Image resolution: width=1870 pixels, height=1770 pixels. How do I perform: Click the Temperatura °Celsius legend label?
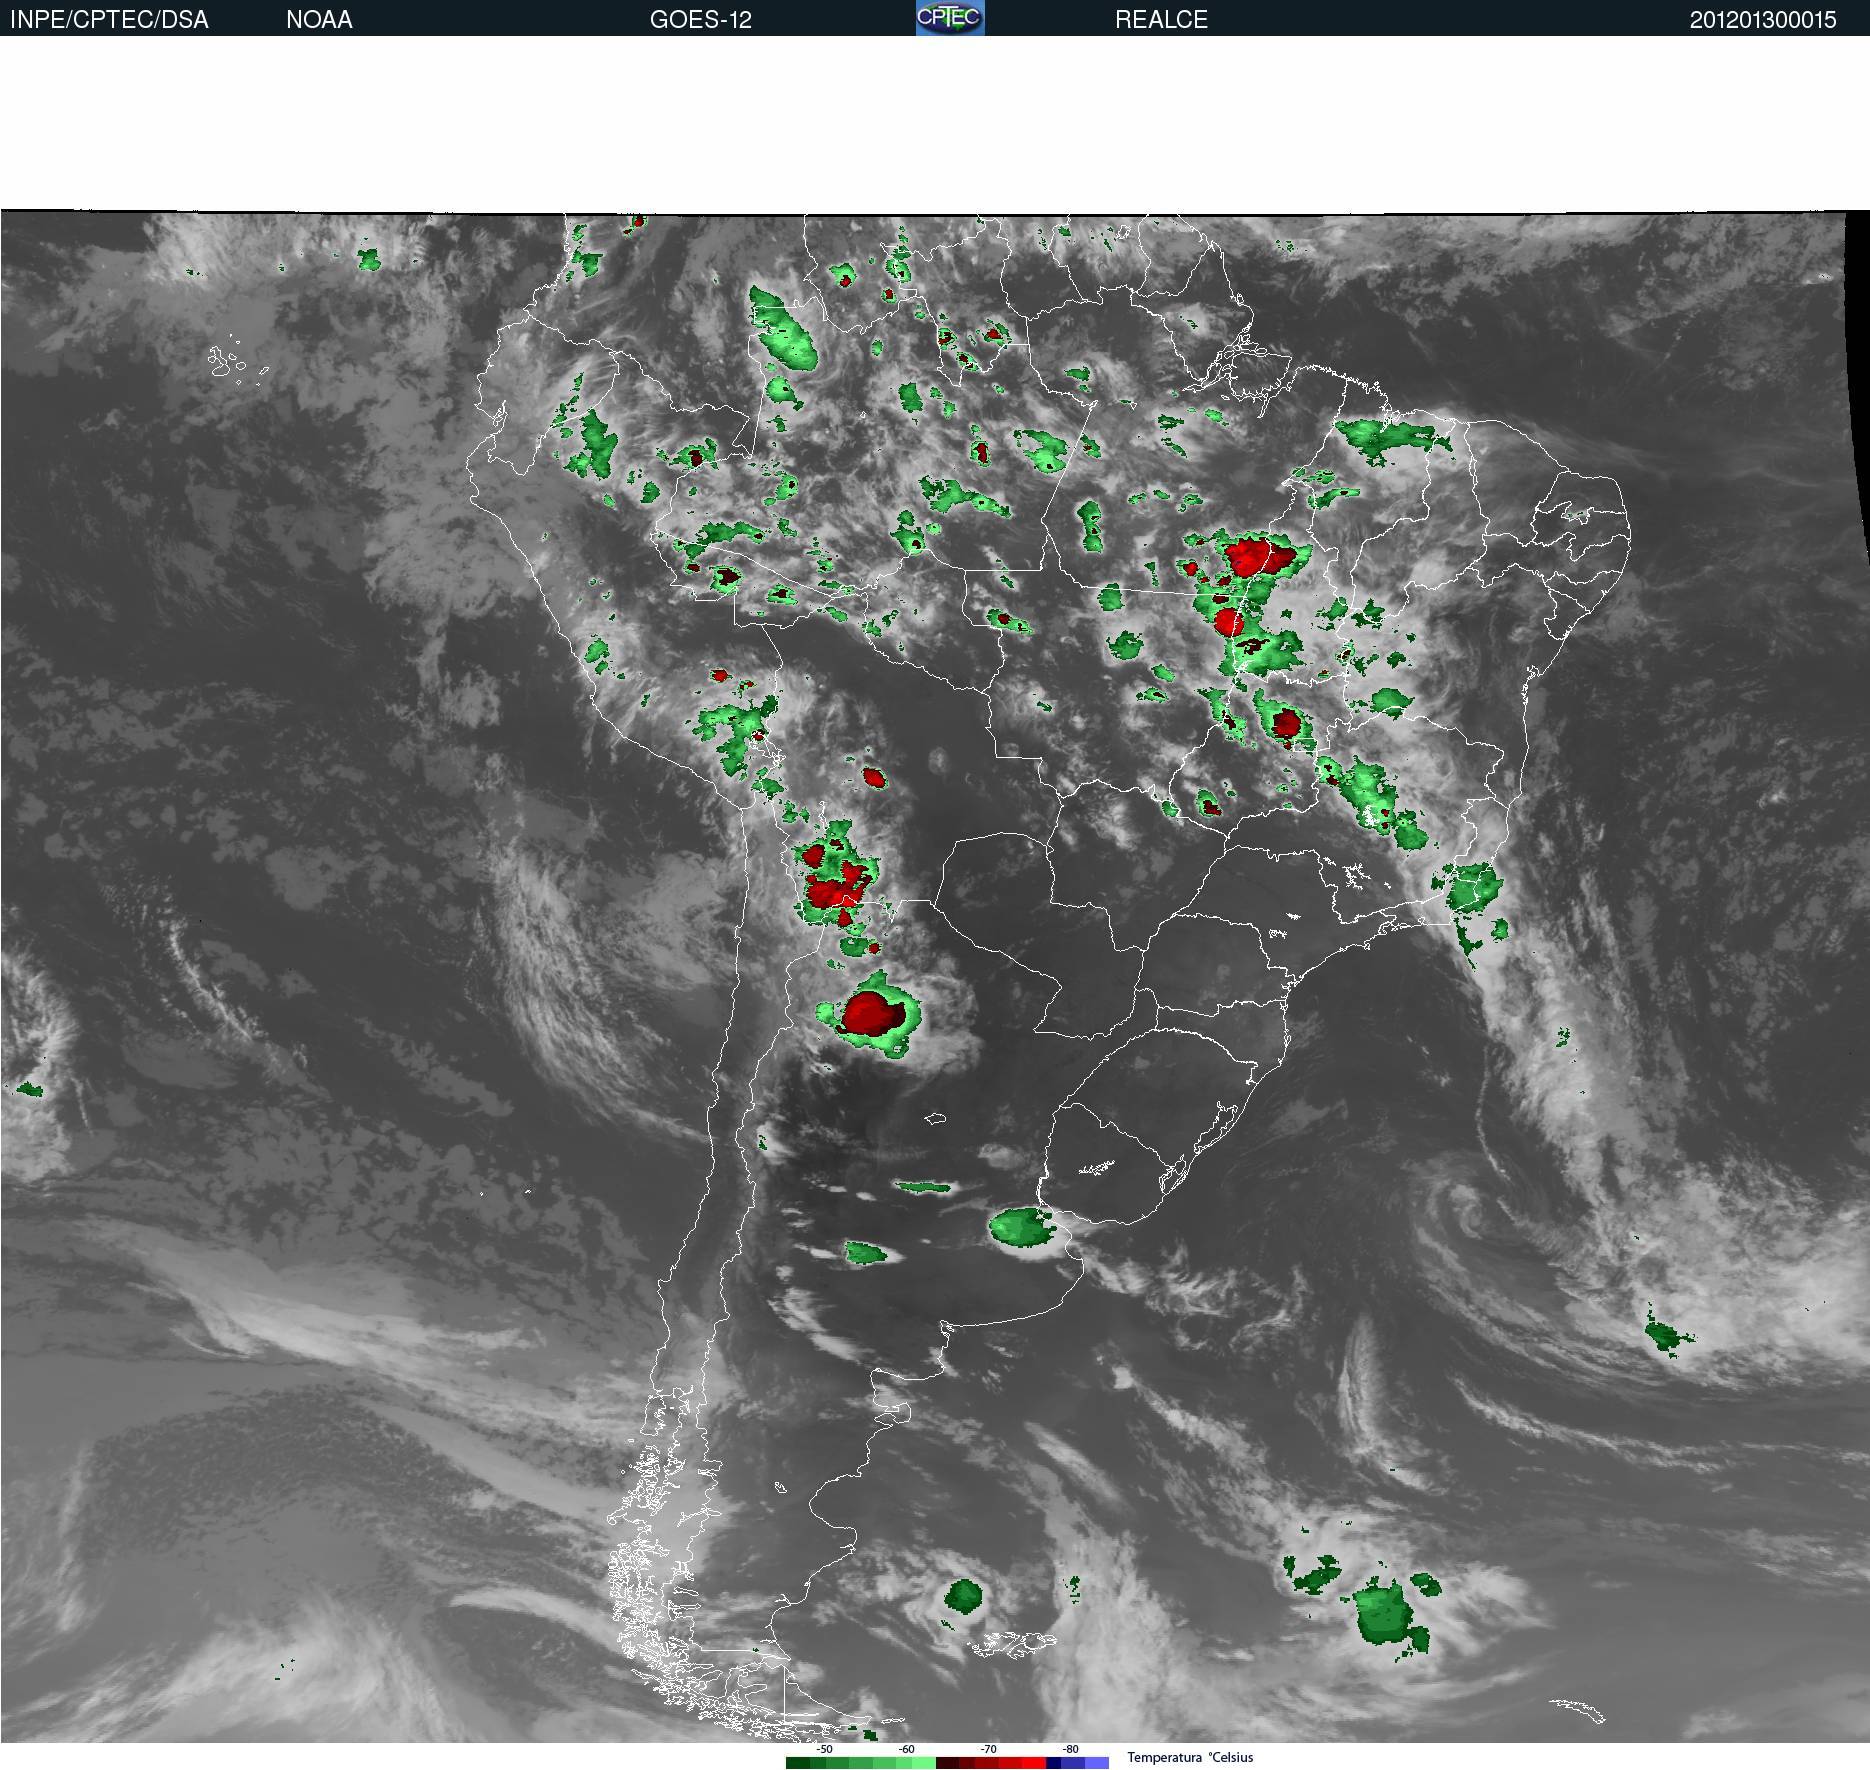(x=1190, y=1757)
